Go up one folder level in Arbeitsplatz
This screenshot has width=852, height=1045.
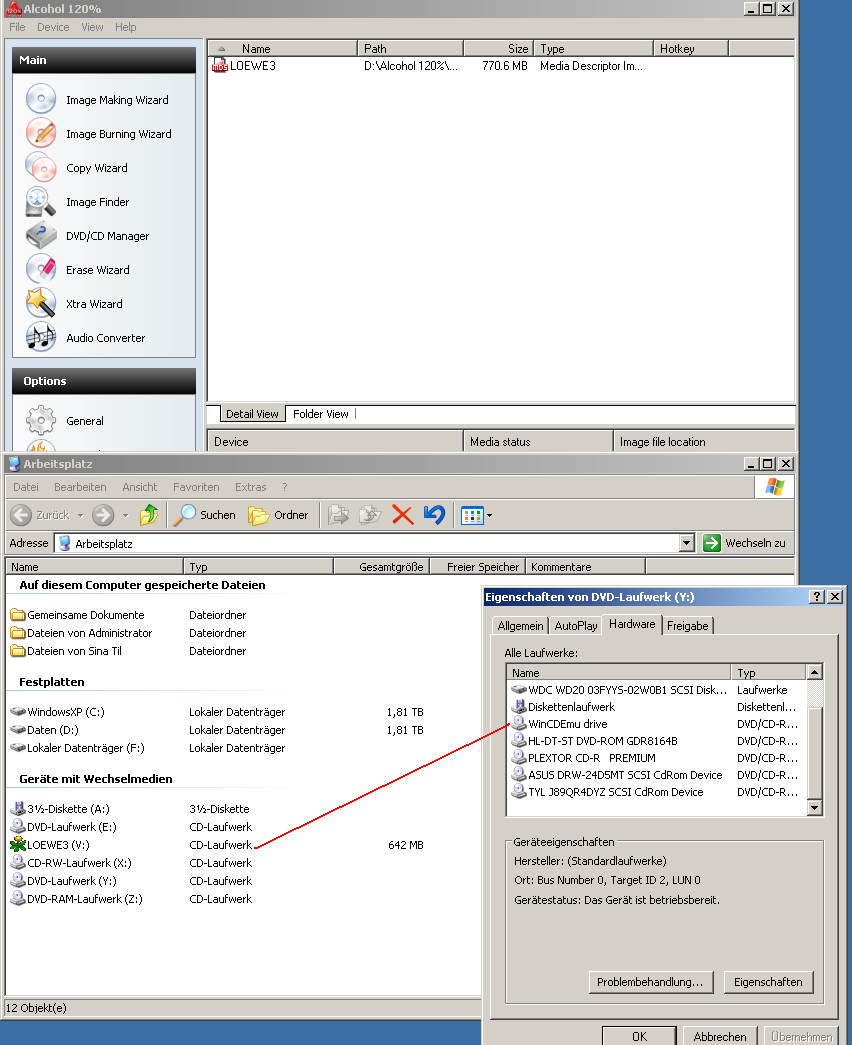coord(149,515)
